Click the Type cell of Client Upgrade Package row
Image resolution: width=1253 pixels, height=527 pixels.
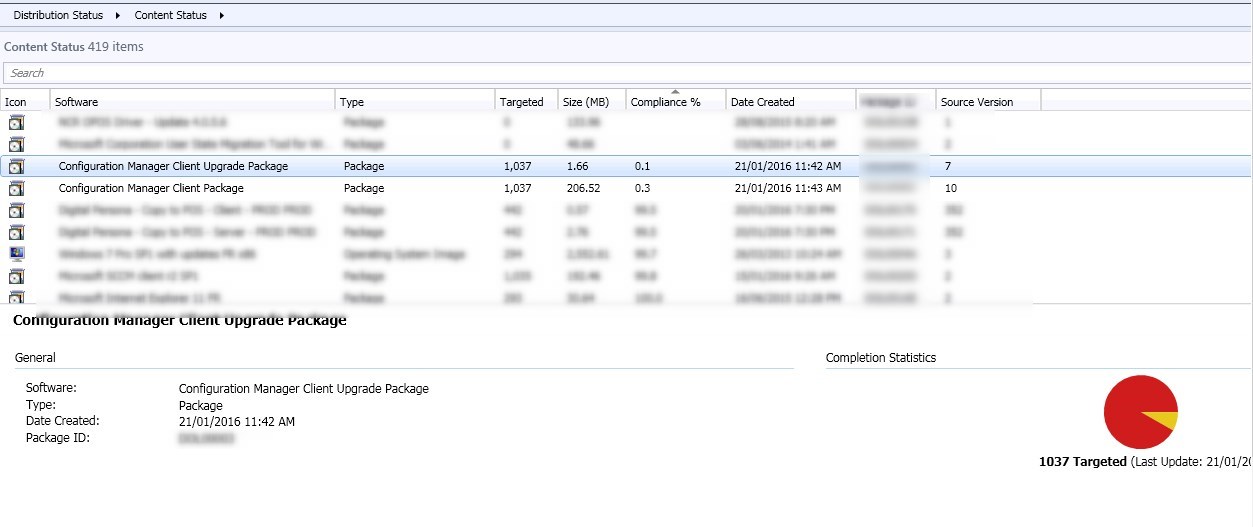363,166
